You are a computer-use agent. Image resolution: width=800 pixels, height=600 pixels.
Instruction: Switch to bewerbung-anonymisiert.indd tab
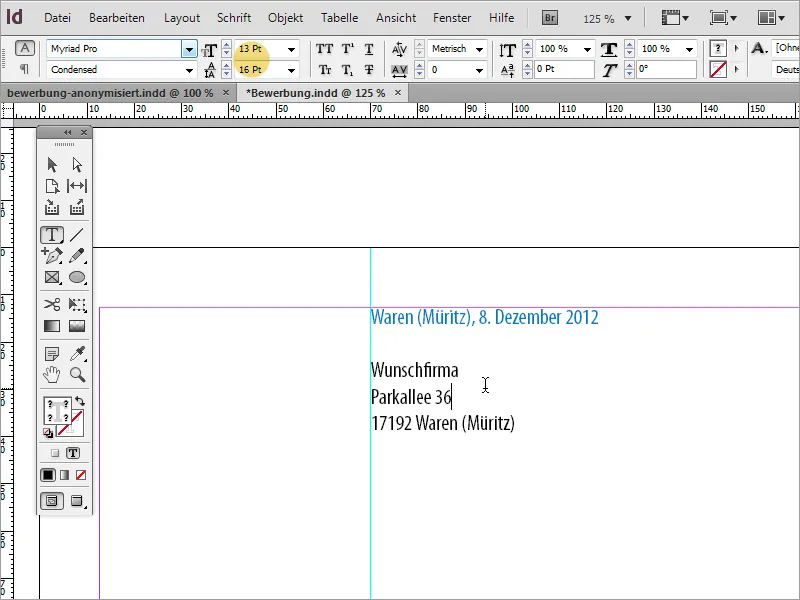pos(110,93)
